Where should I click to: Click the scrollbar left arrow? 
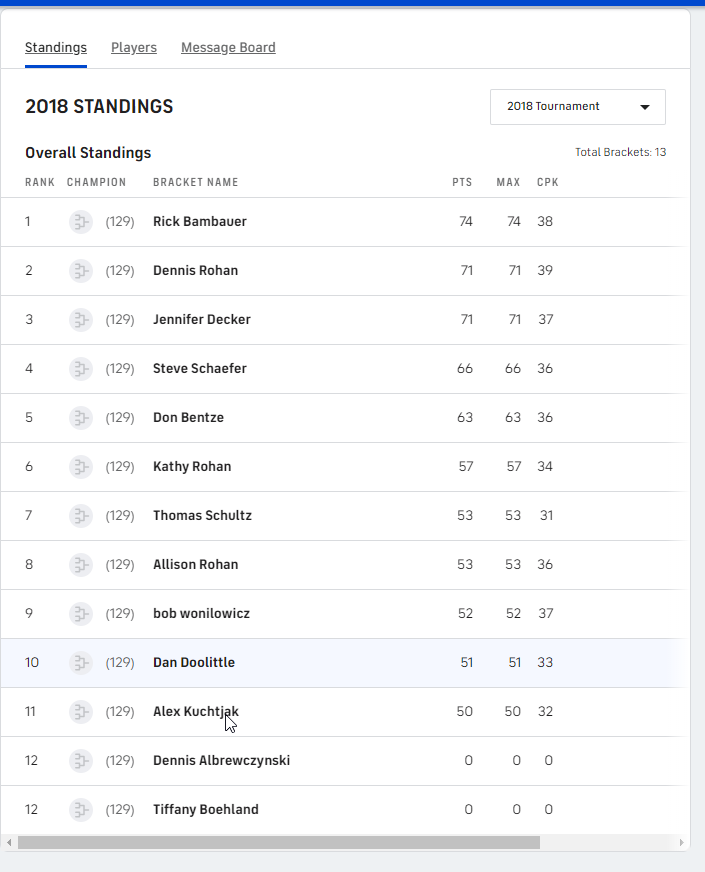click(9, 843)
